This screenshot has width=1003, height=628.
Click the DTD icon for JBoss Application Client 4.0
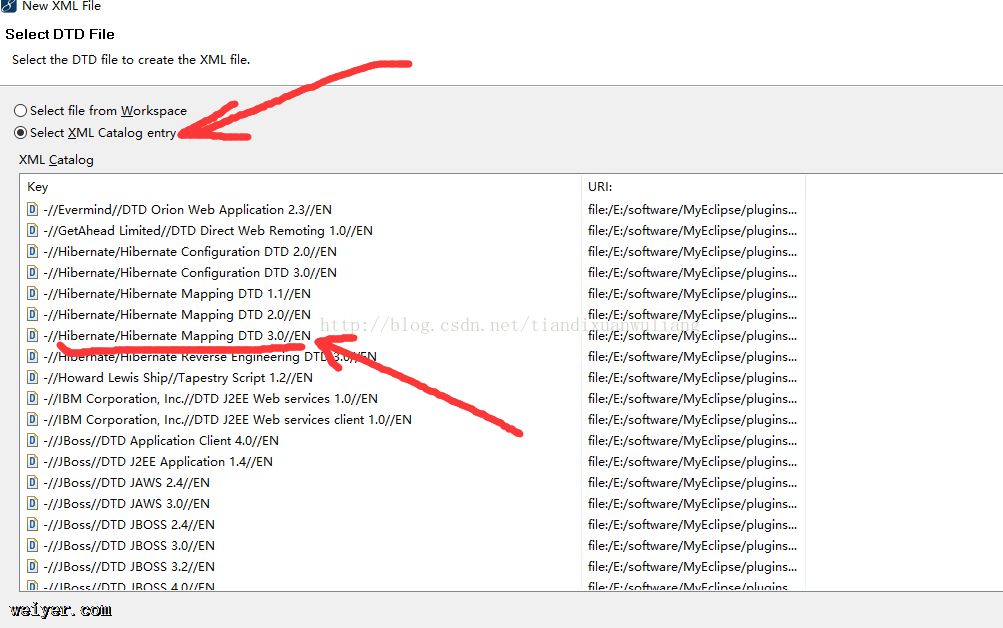[x=33, y=441]
